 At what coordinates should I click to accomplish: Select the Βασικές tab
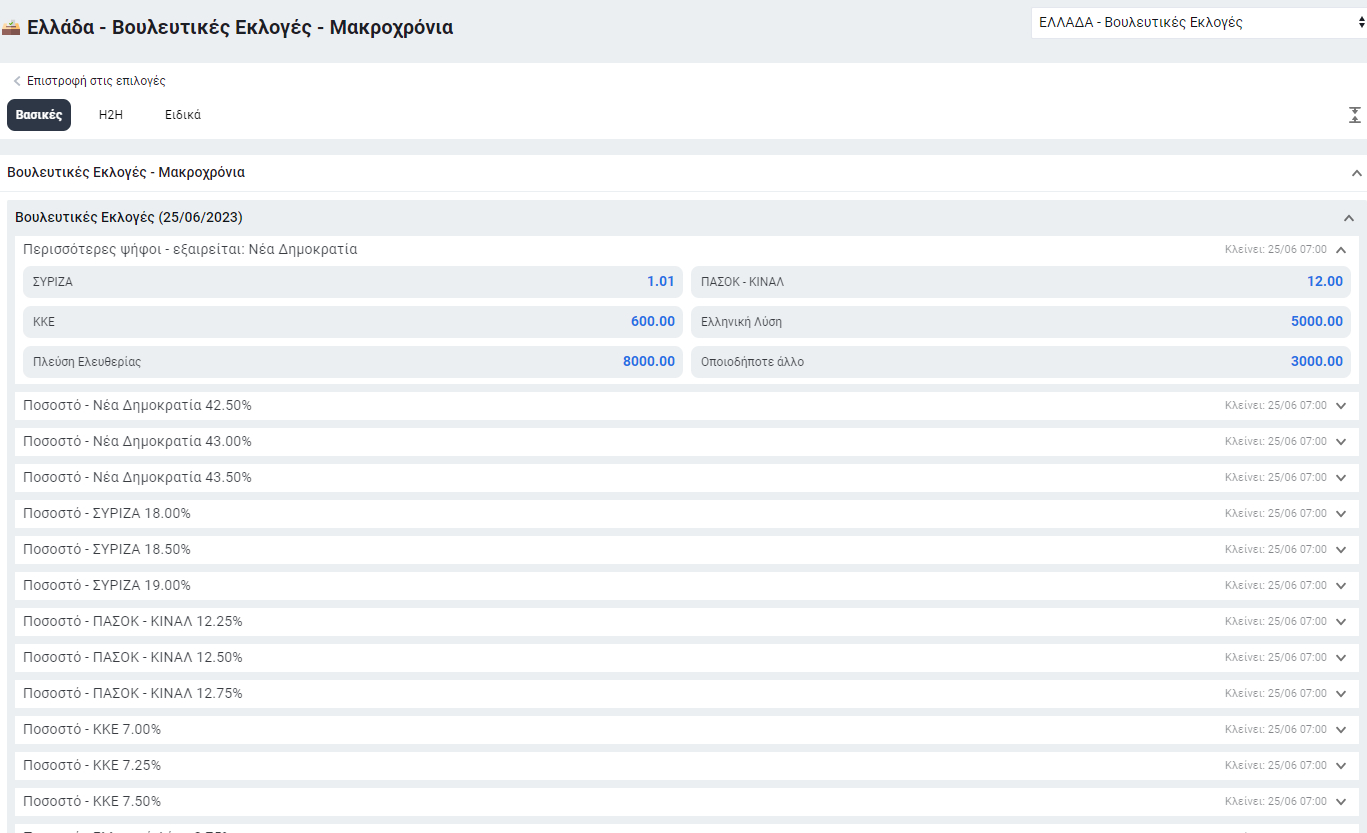tap(39, 115)
